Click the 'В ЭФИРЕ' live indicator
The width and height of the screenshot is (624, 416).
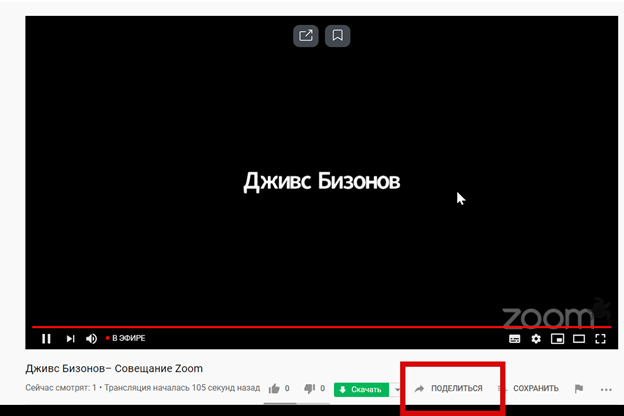128,339
